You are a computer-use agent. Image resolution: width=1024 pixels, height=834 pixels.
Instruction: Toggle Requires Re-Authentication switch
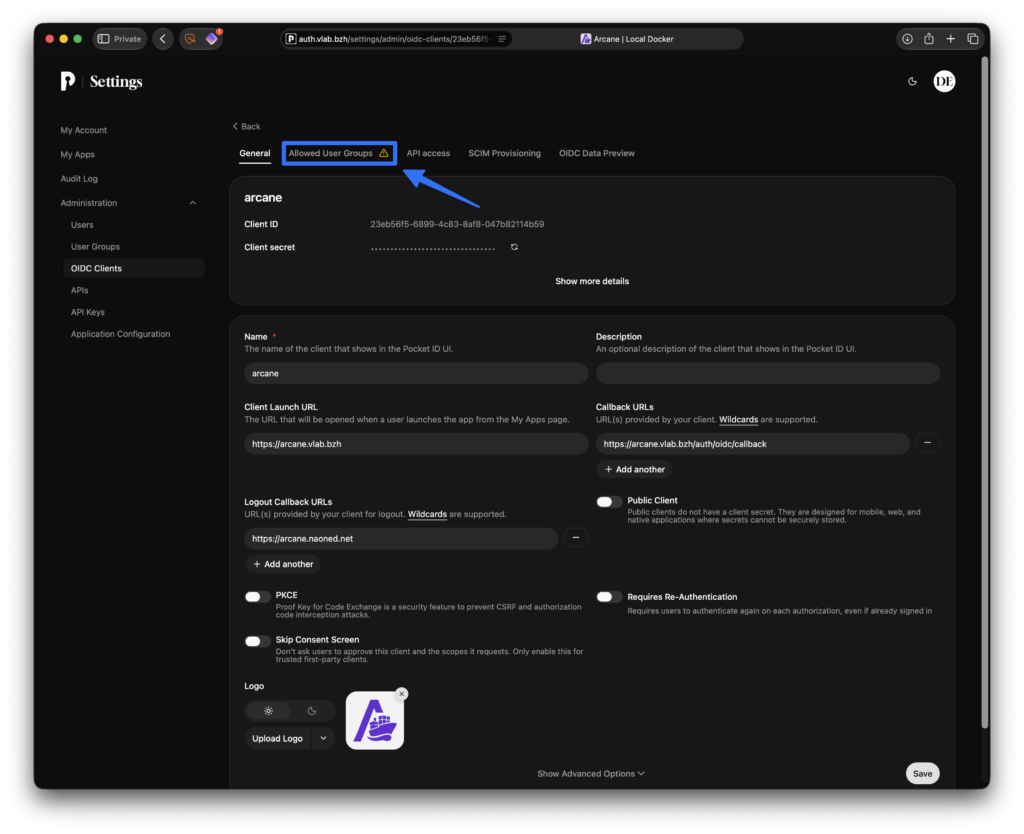pyautogui.click(x=609, y=597)
